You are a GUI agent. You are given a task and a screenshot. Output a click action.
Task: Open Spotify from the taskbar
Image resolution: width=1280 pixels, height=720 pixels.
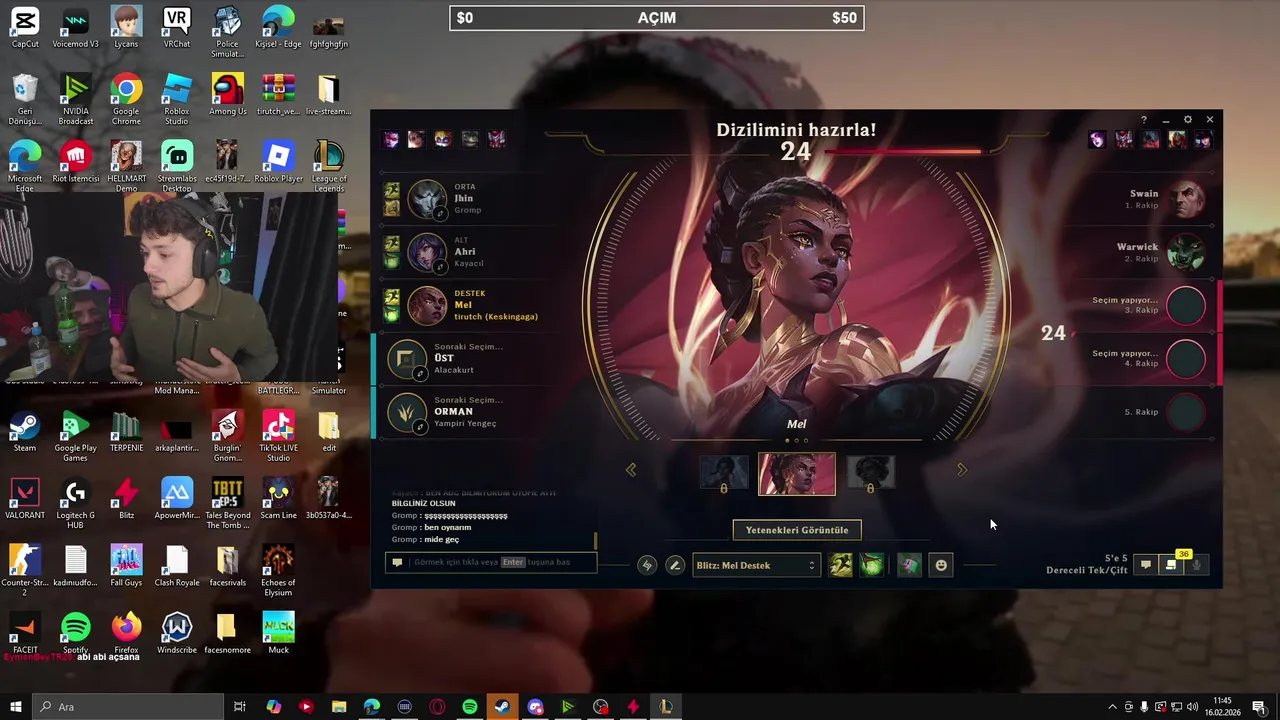tap(470, 707)
